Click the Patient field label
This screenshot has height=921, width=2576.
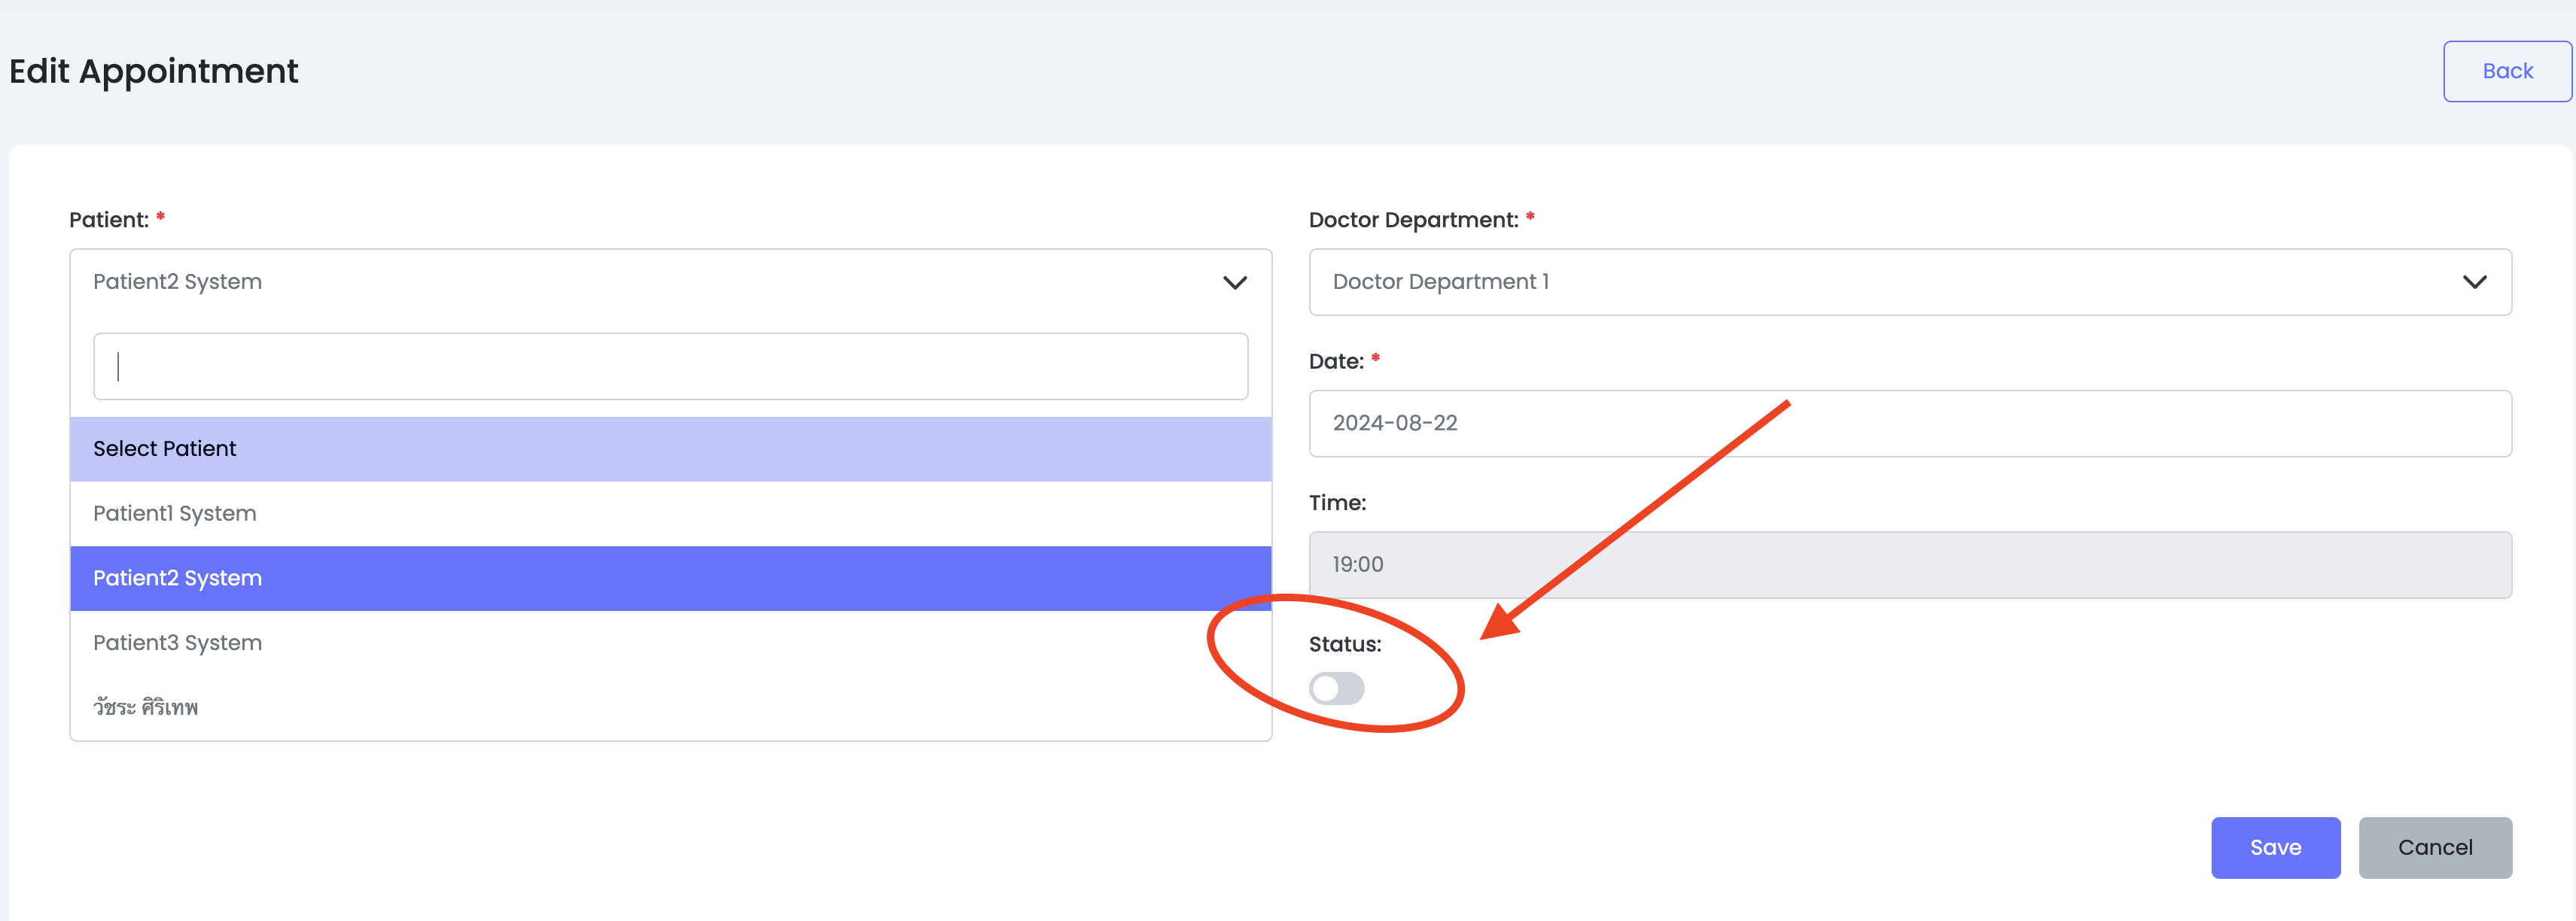pyautogui.click(x=109, y=220)
